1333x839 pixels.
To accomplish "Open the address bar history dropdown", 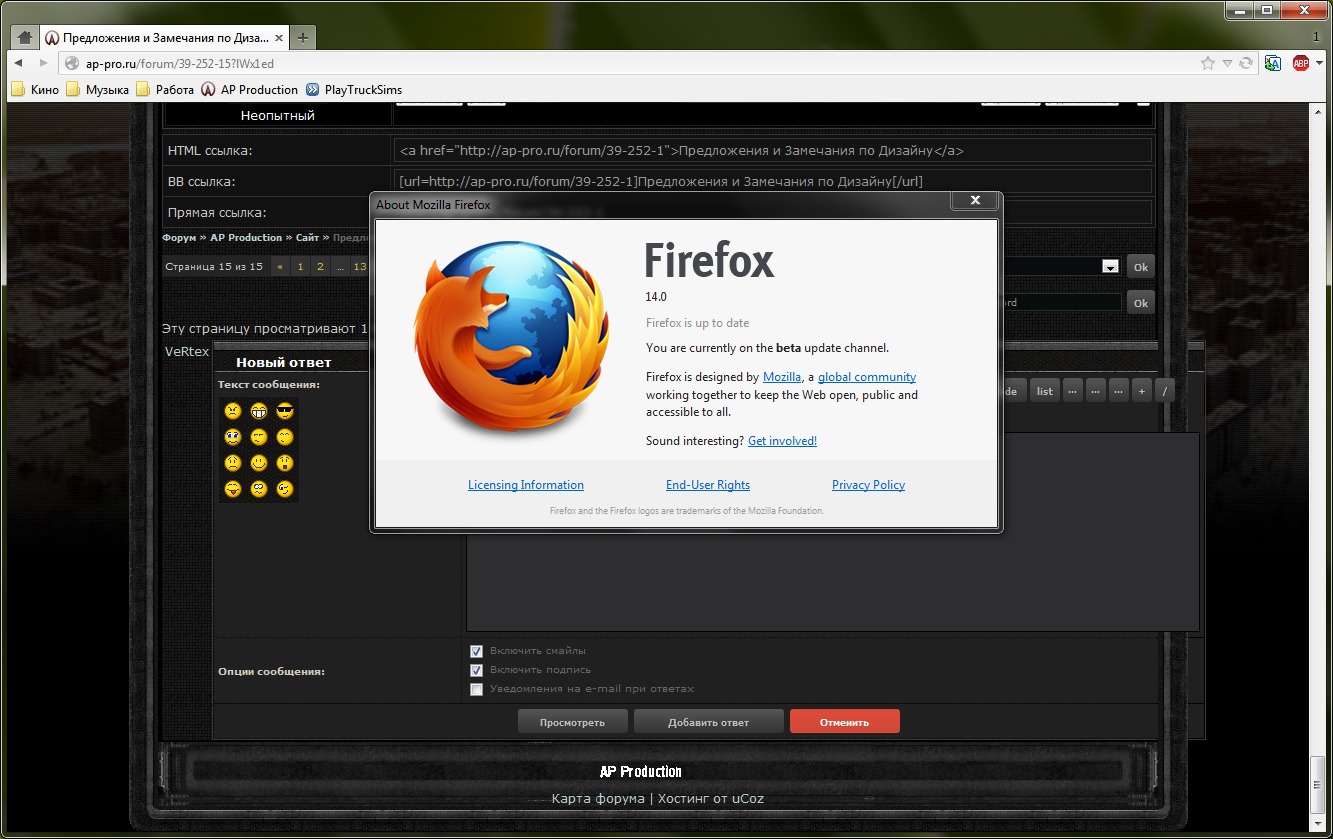I will coord(1227,63).
